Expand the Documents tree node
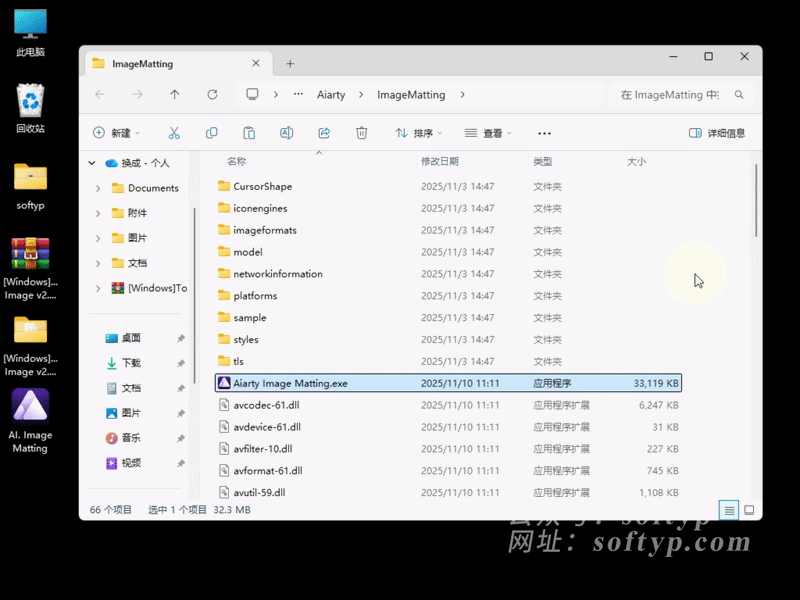Viewport: 800px width, 600px height. click(98, 188)
